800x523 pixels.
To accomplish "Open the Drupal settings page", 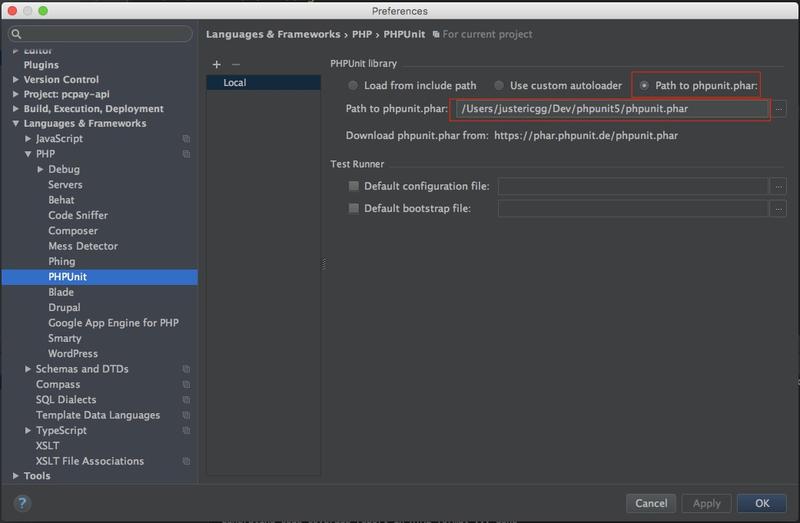I will point(64,308).
